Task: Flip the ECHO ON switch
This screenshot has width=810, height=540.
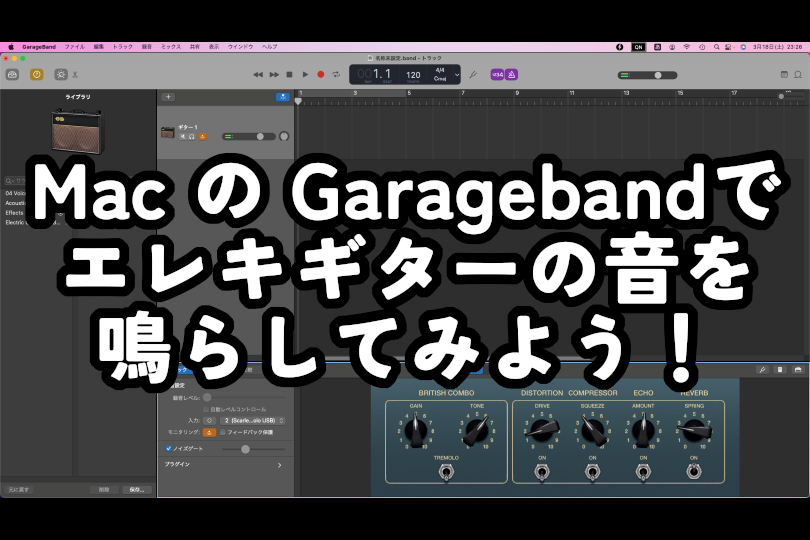Action: [643, 472]
